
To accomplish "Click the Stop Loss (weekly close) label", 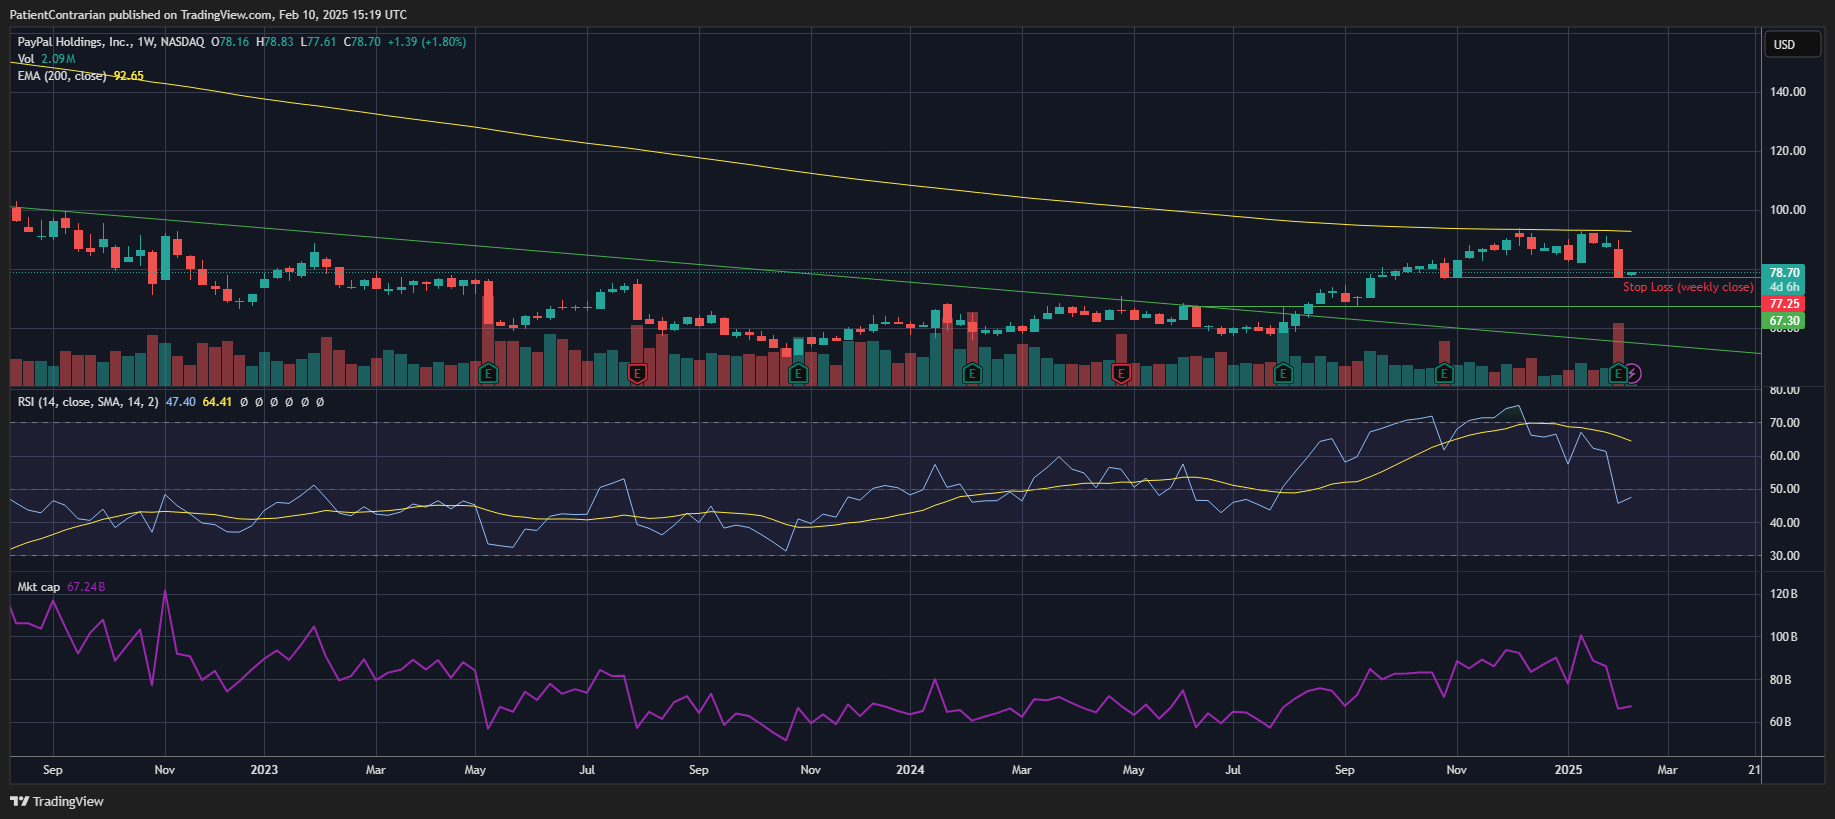I will click(x=1688, y=287).
